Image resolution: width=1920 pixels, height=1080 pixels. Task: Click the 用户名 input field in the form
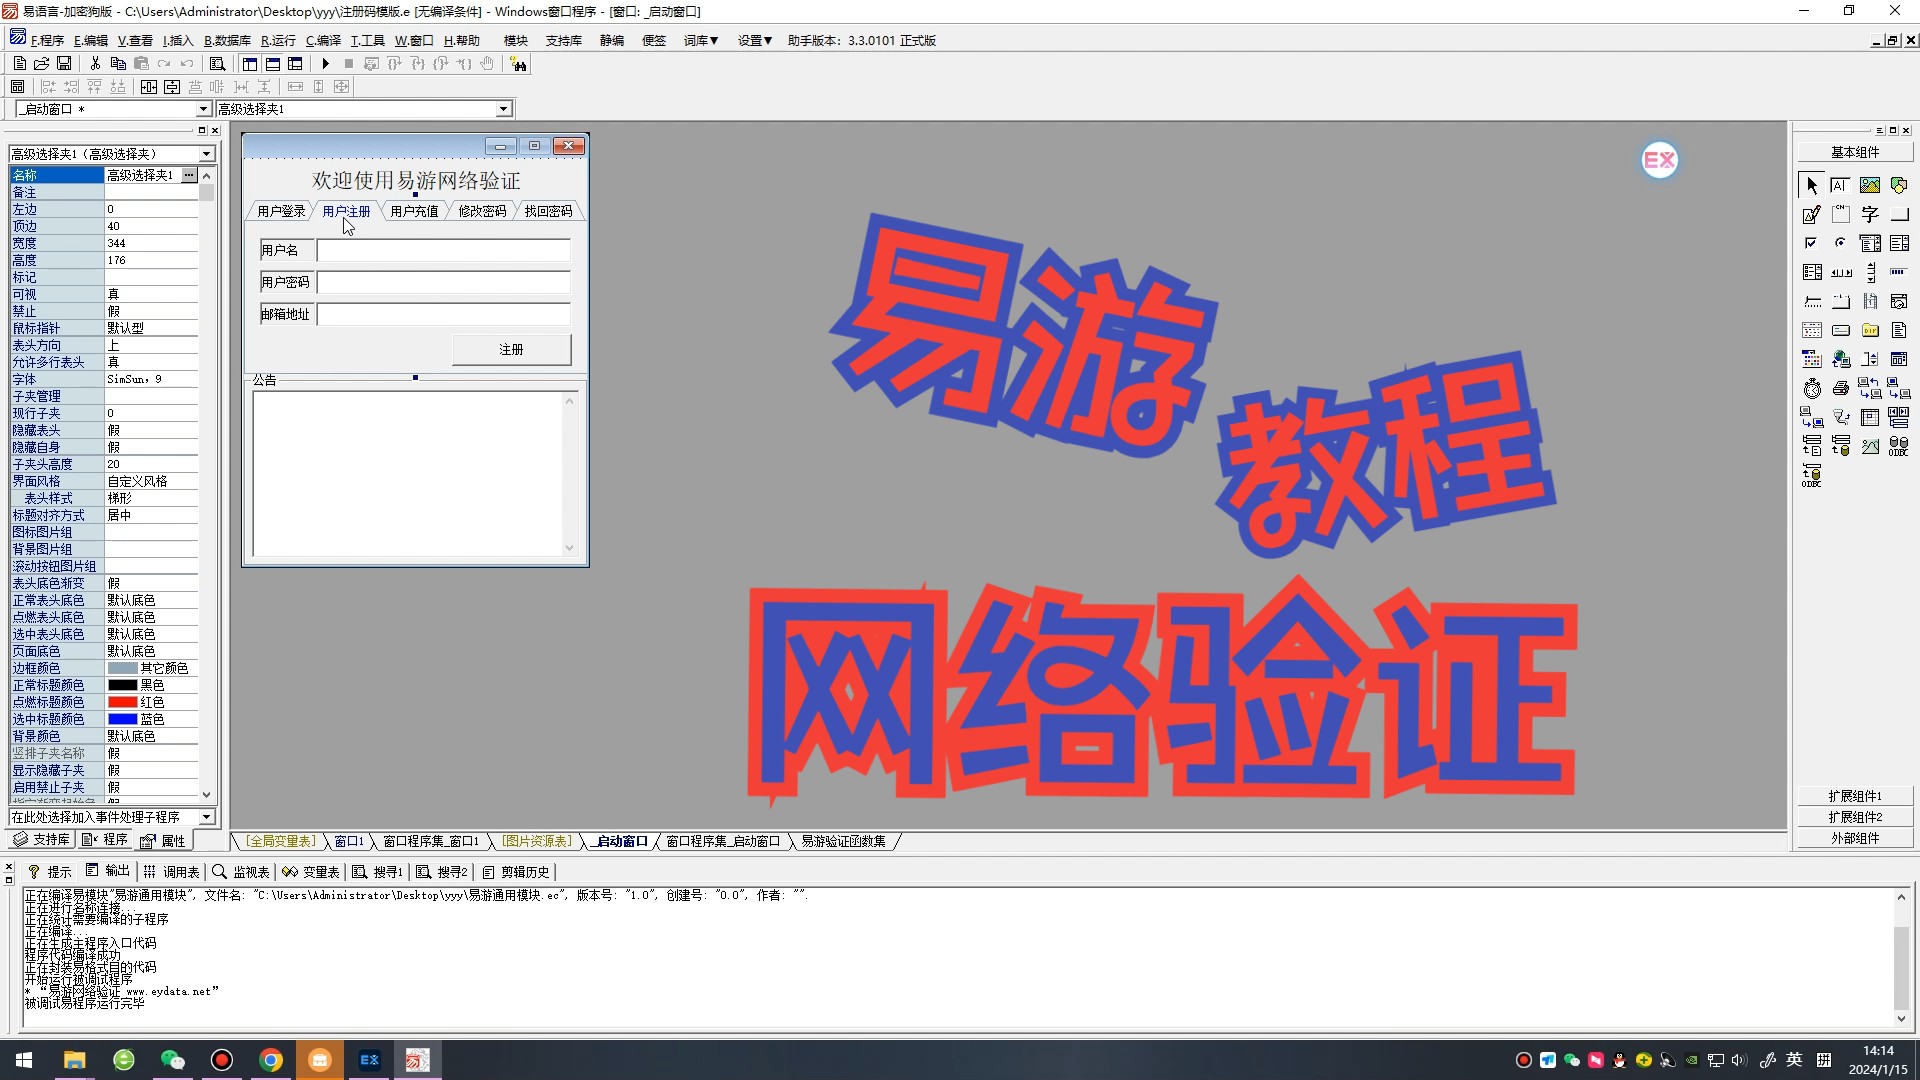[443, 250]
